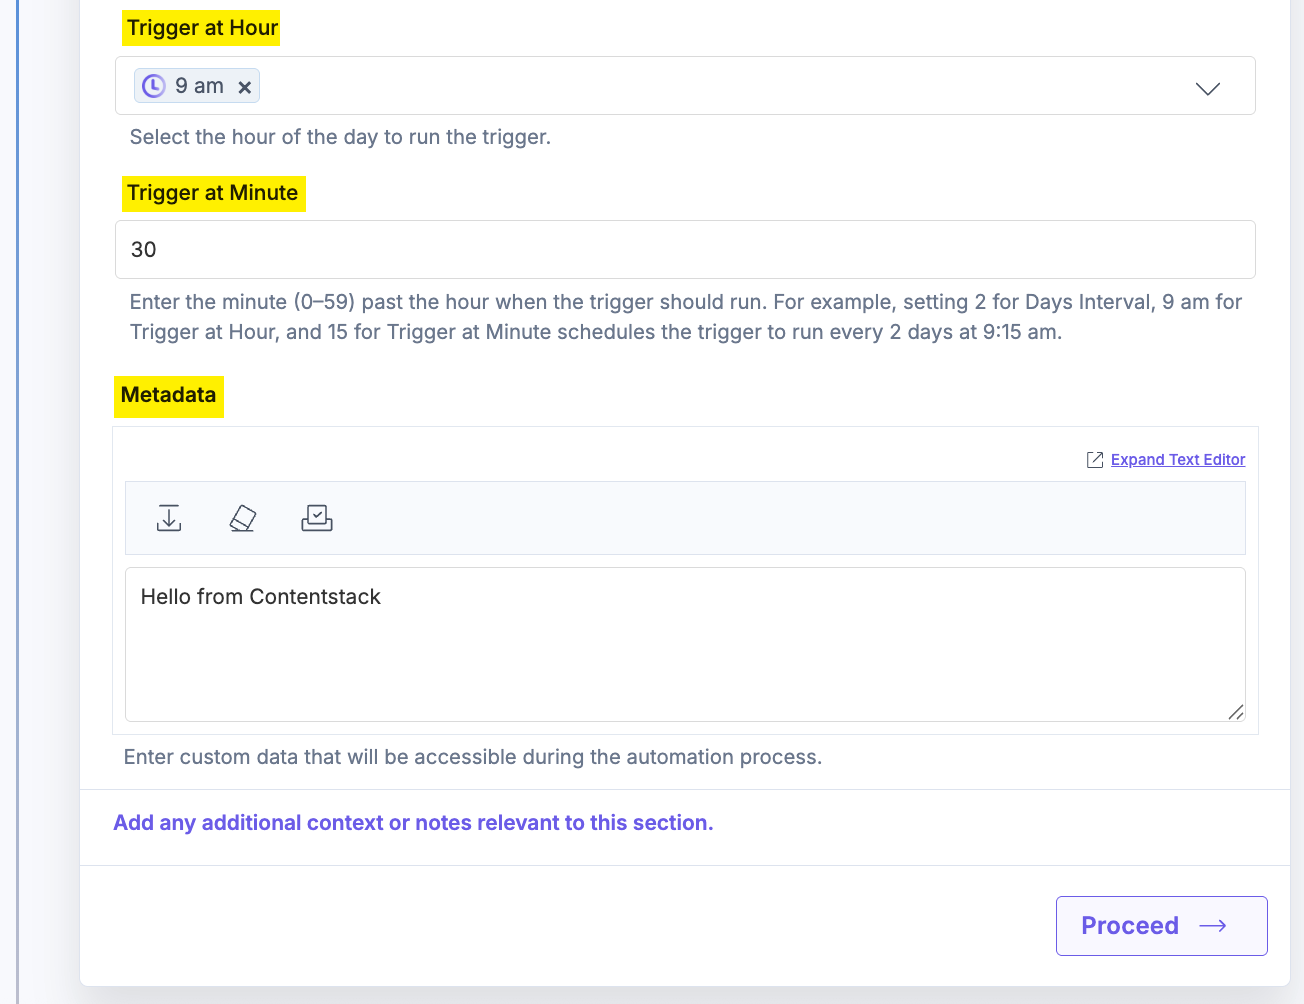Click the Trigger at Hour label
The width and height of the screenshot is (1304, 1004).
pos(202,28)
